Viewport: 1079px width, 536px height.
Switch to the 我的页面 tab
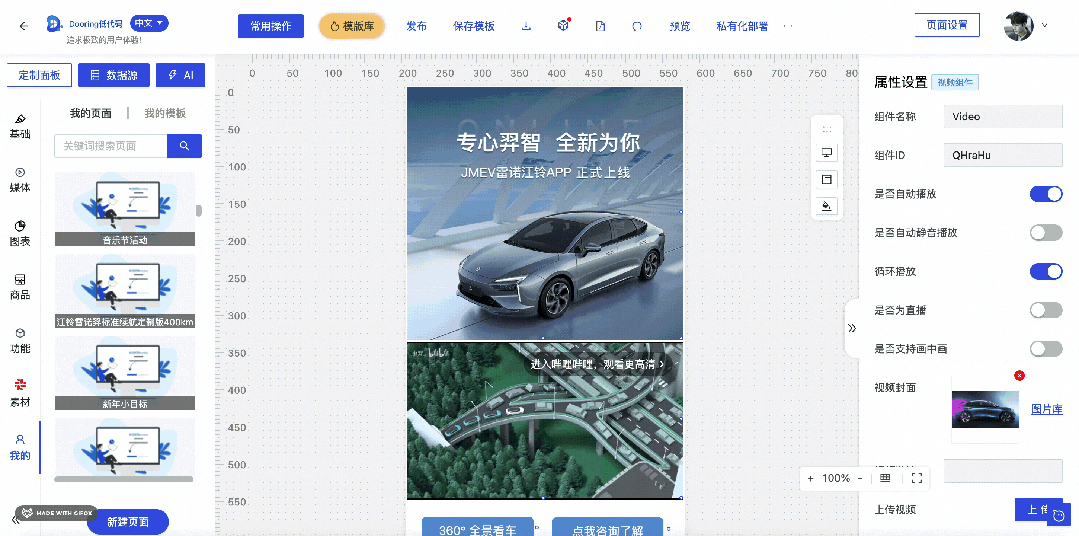91,114
